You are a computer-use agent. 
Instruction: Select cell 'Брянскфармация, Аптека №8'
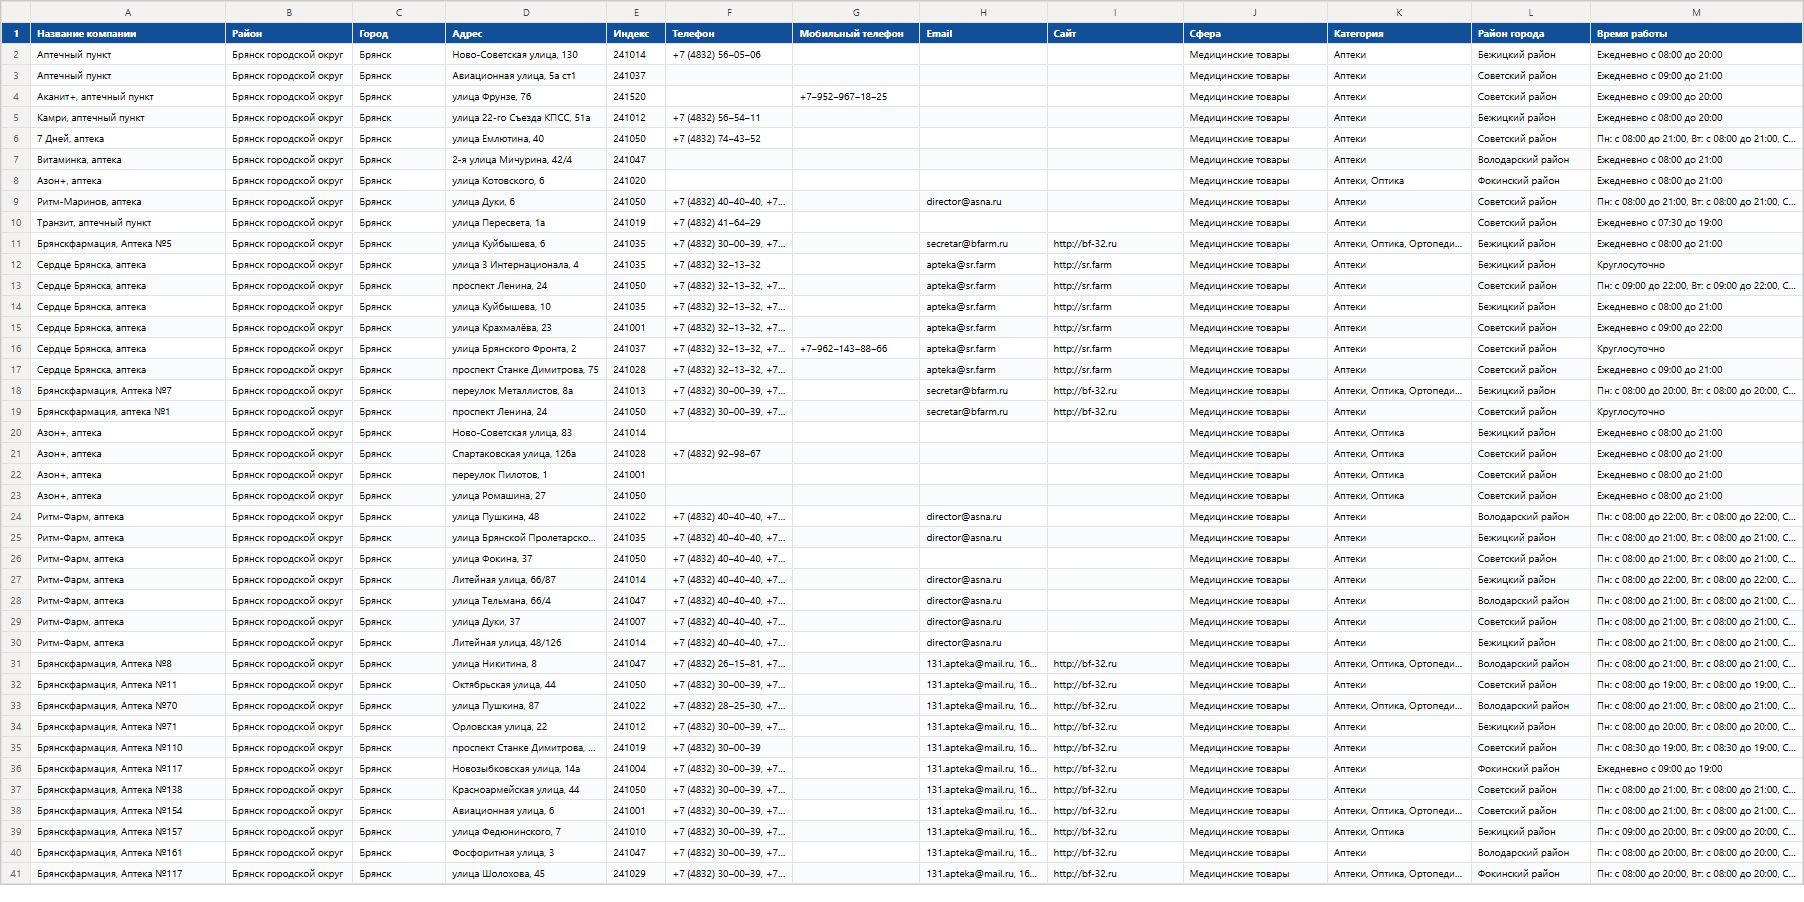[x=128, y=664]
